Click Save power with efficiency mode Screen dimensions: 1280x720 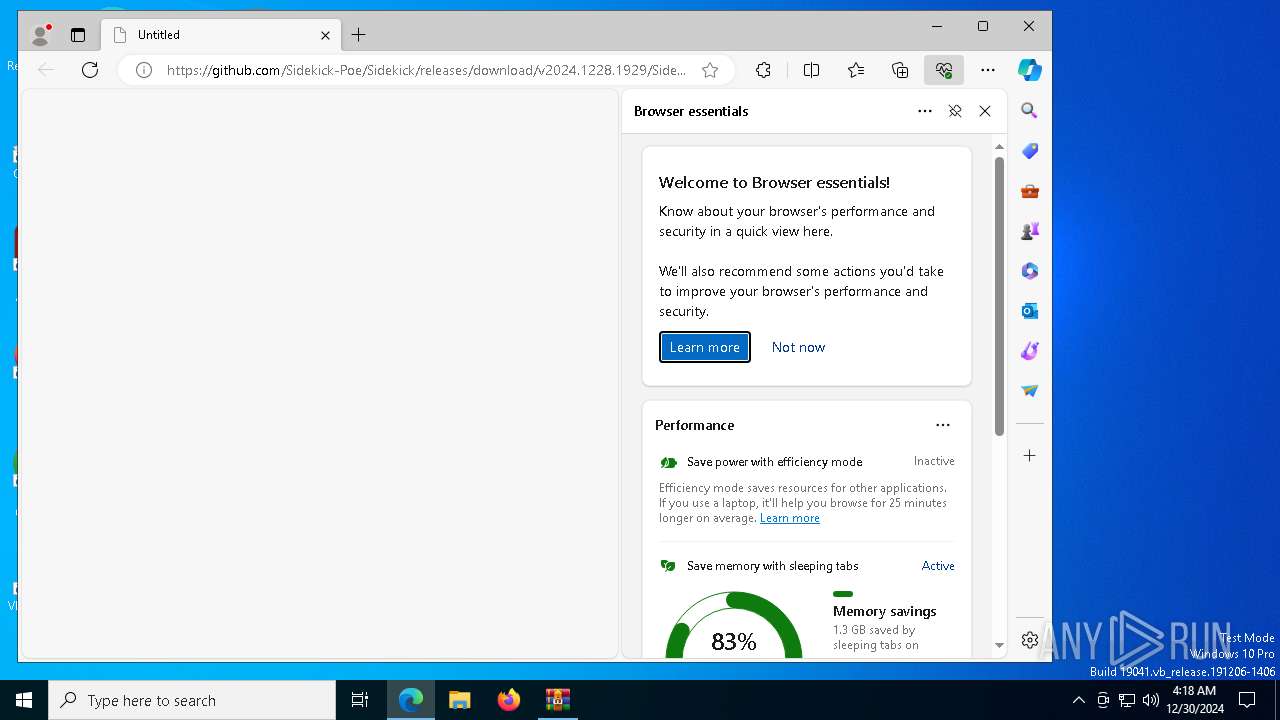click(775, 462)
